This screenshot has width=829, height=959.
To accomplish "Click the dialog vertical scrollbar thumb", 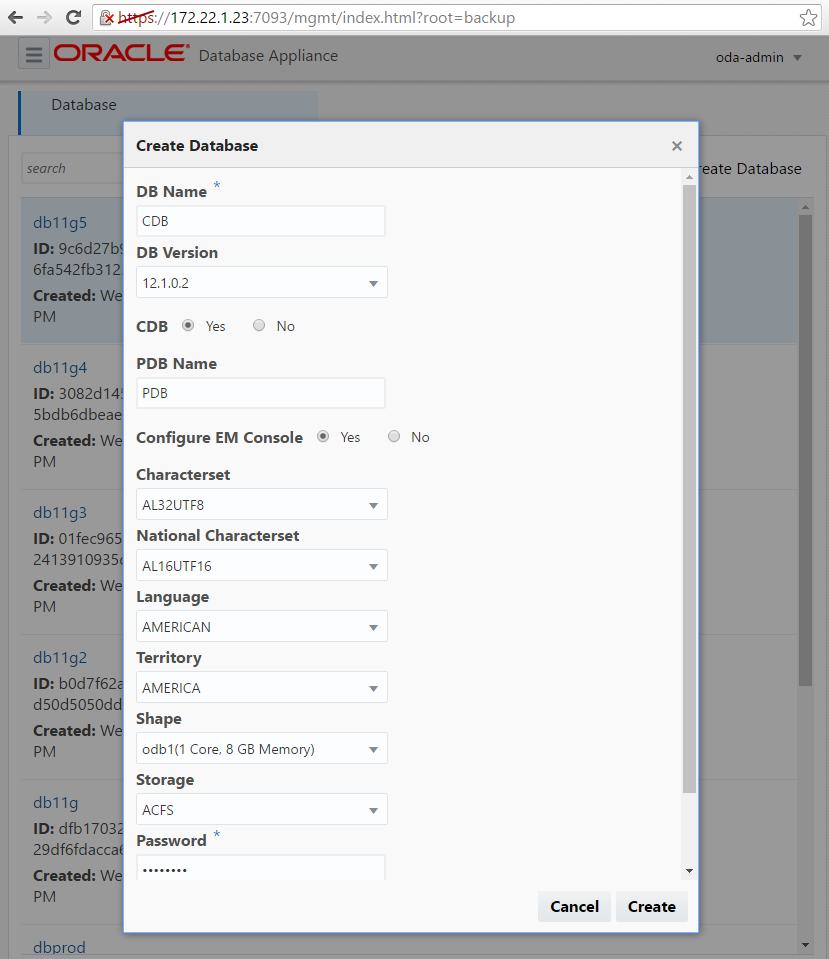I will [x=690, y=489].
